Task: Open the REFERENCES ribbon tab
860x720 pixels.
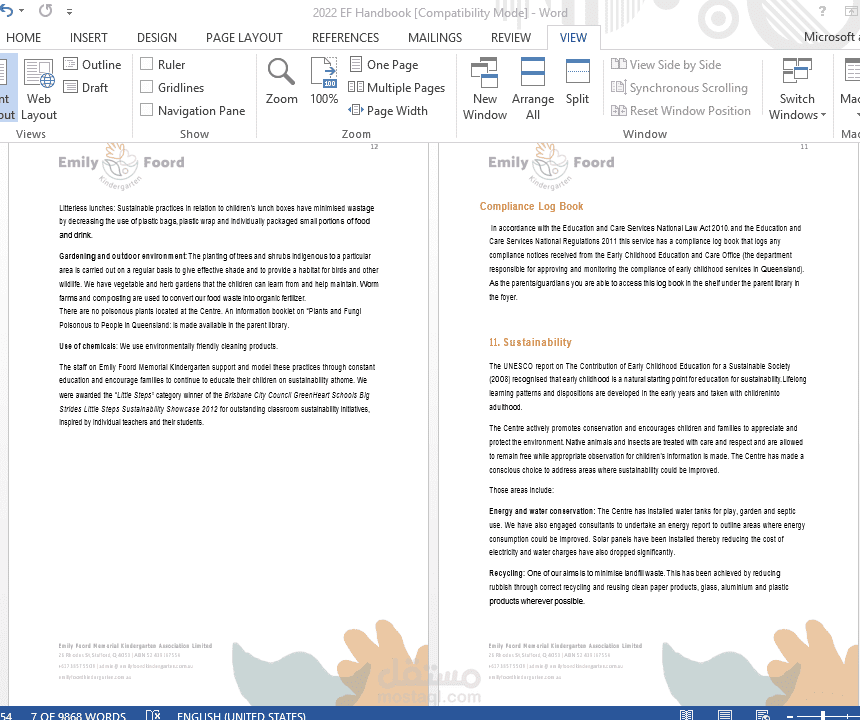Action: tap(346, 38)
